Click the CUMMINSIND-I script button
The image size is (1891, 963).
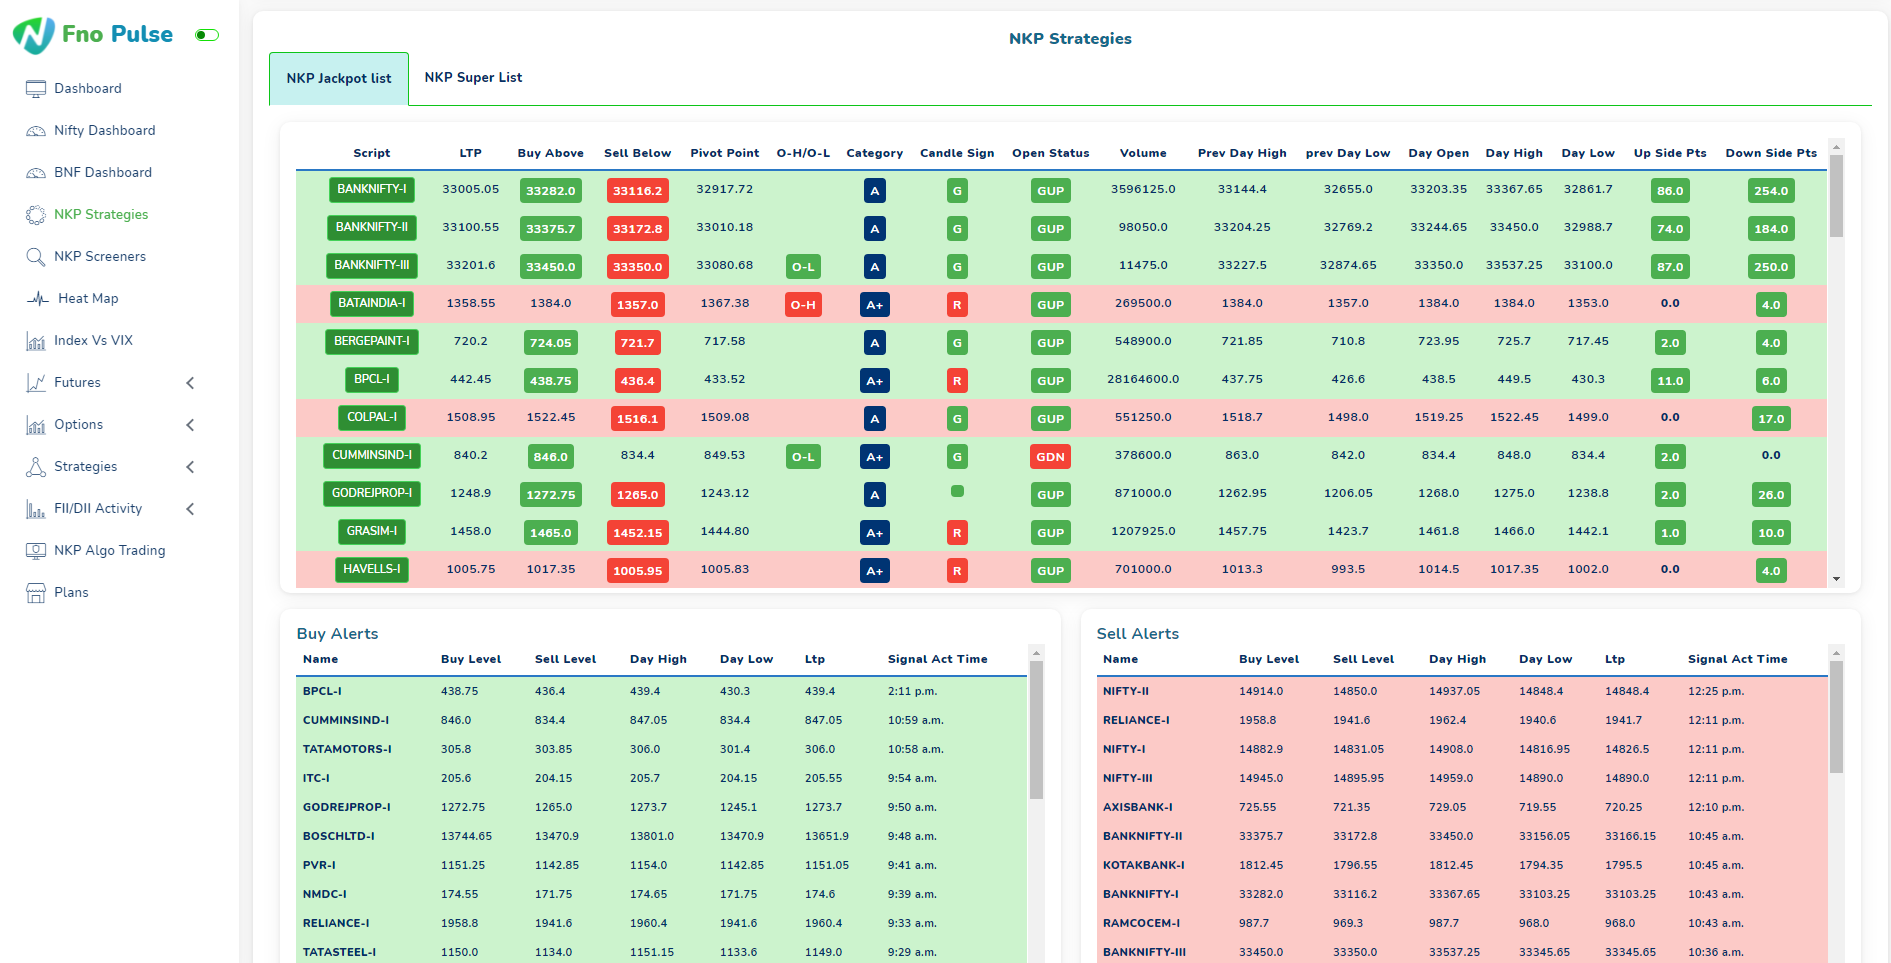point(372,456)
